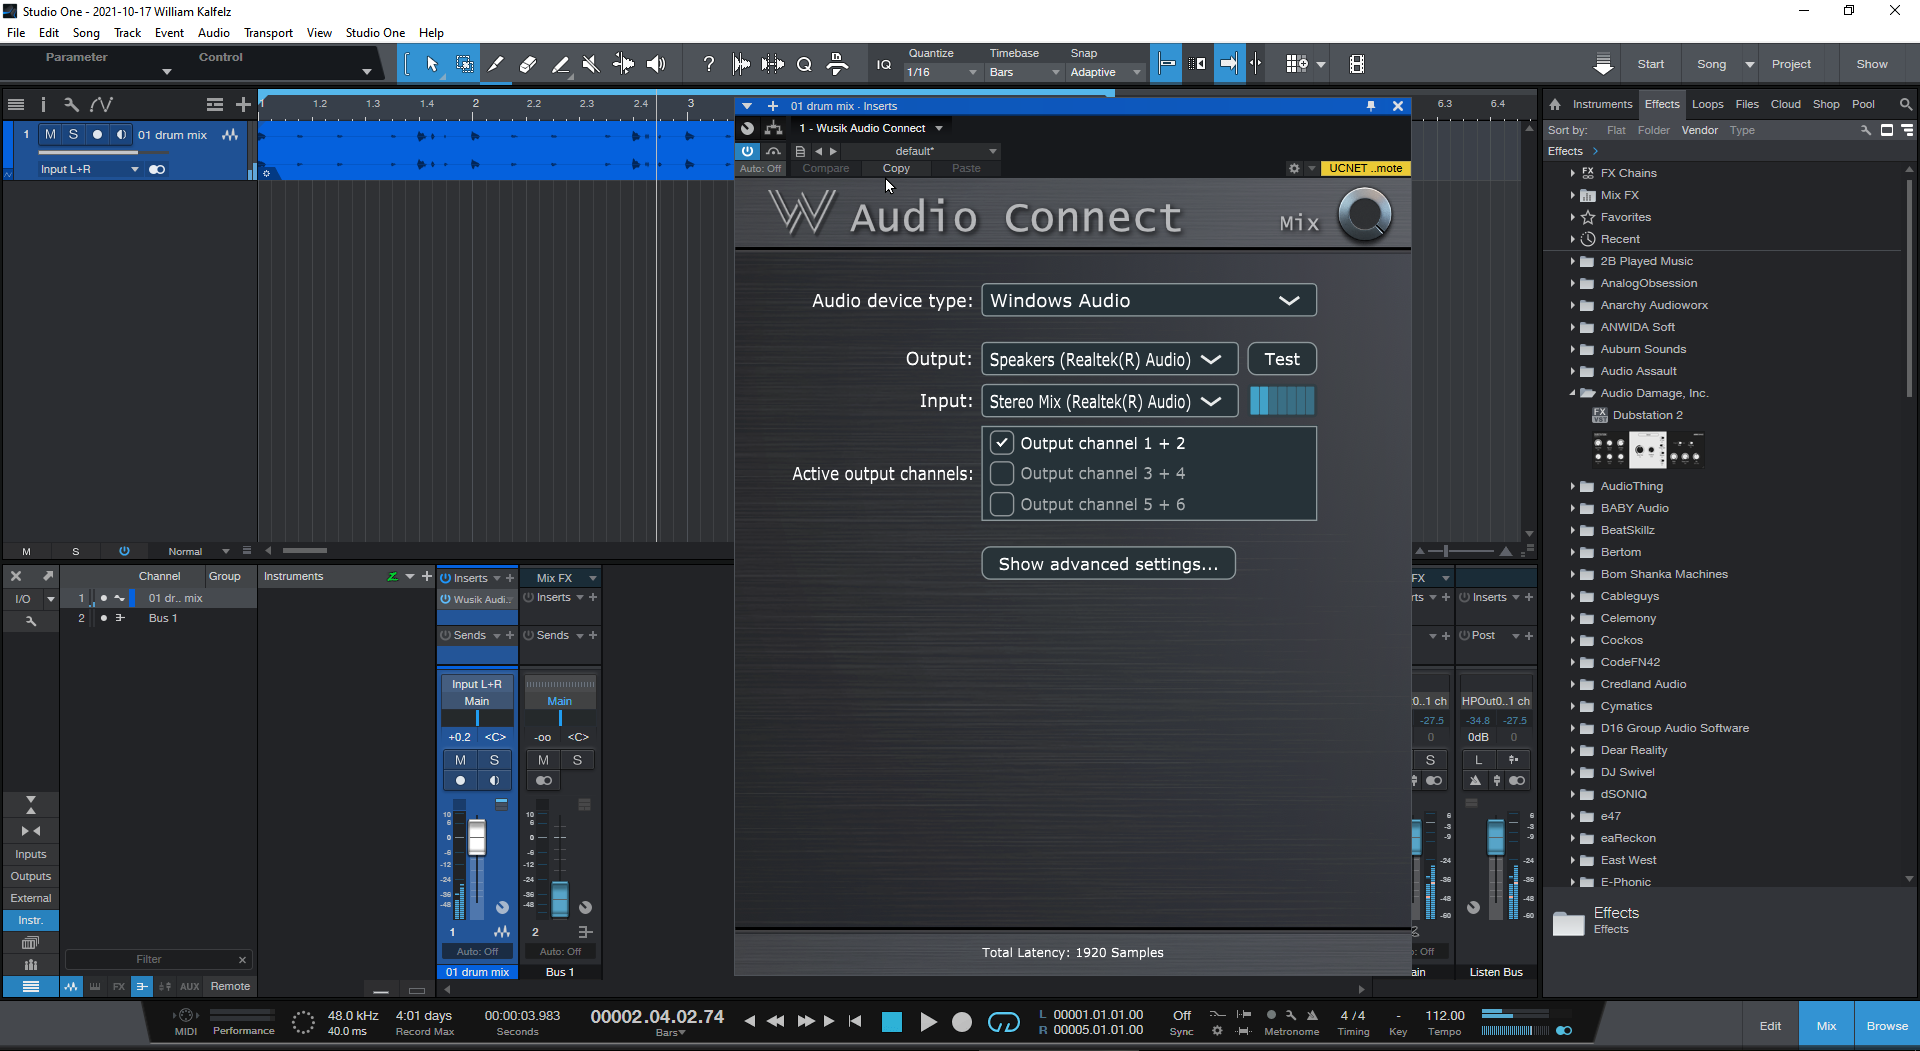1920x1051 pixels.
Task: Uncheck Output channel 1 + 2
Action: [x=1001, y=443]
